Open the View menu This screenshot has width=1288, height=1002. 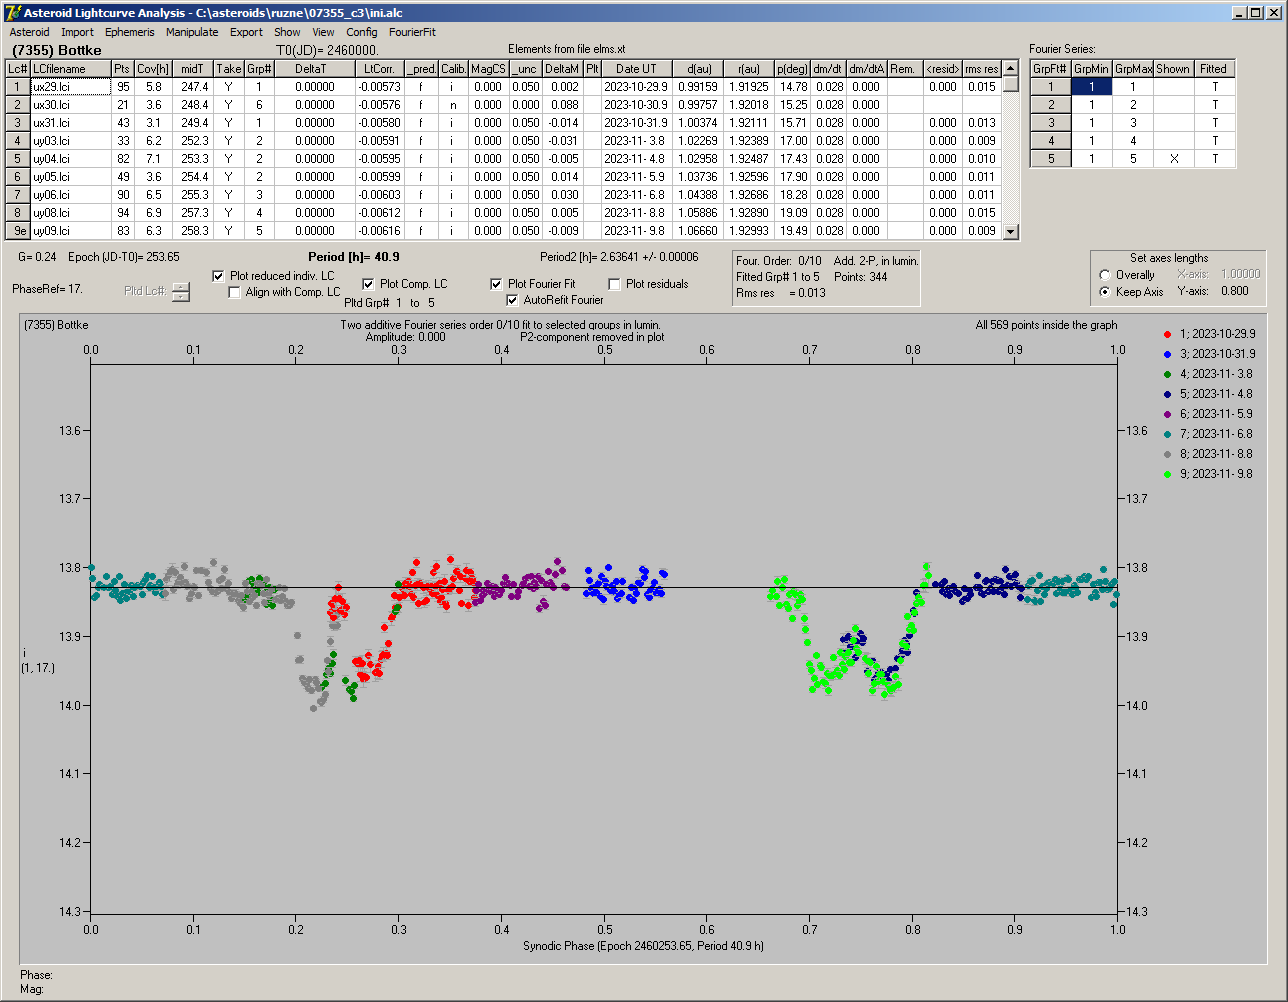(323, 32)
